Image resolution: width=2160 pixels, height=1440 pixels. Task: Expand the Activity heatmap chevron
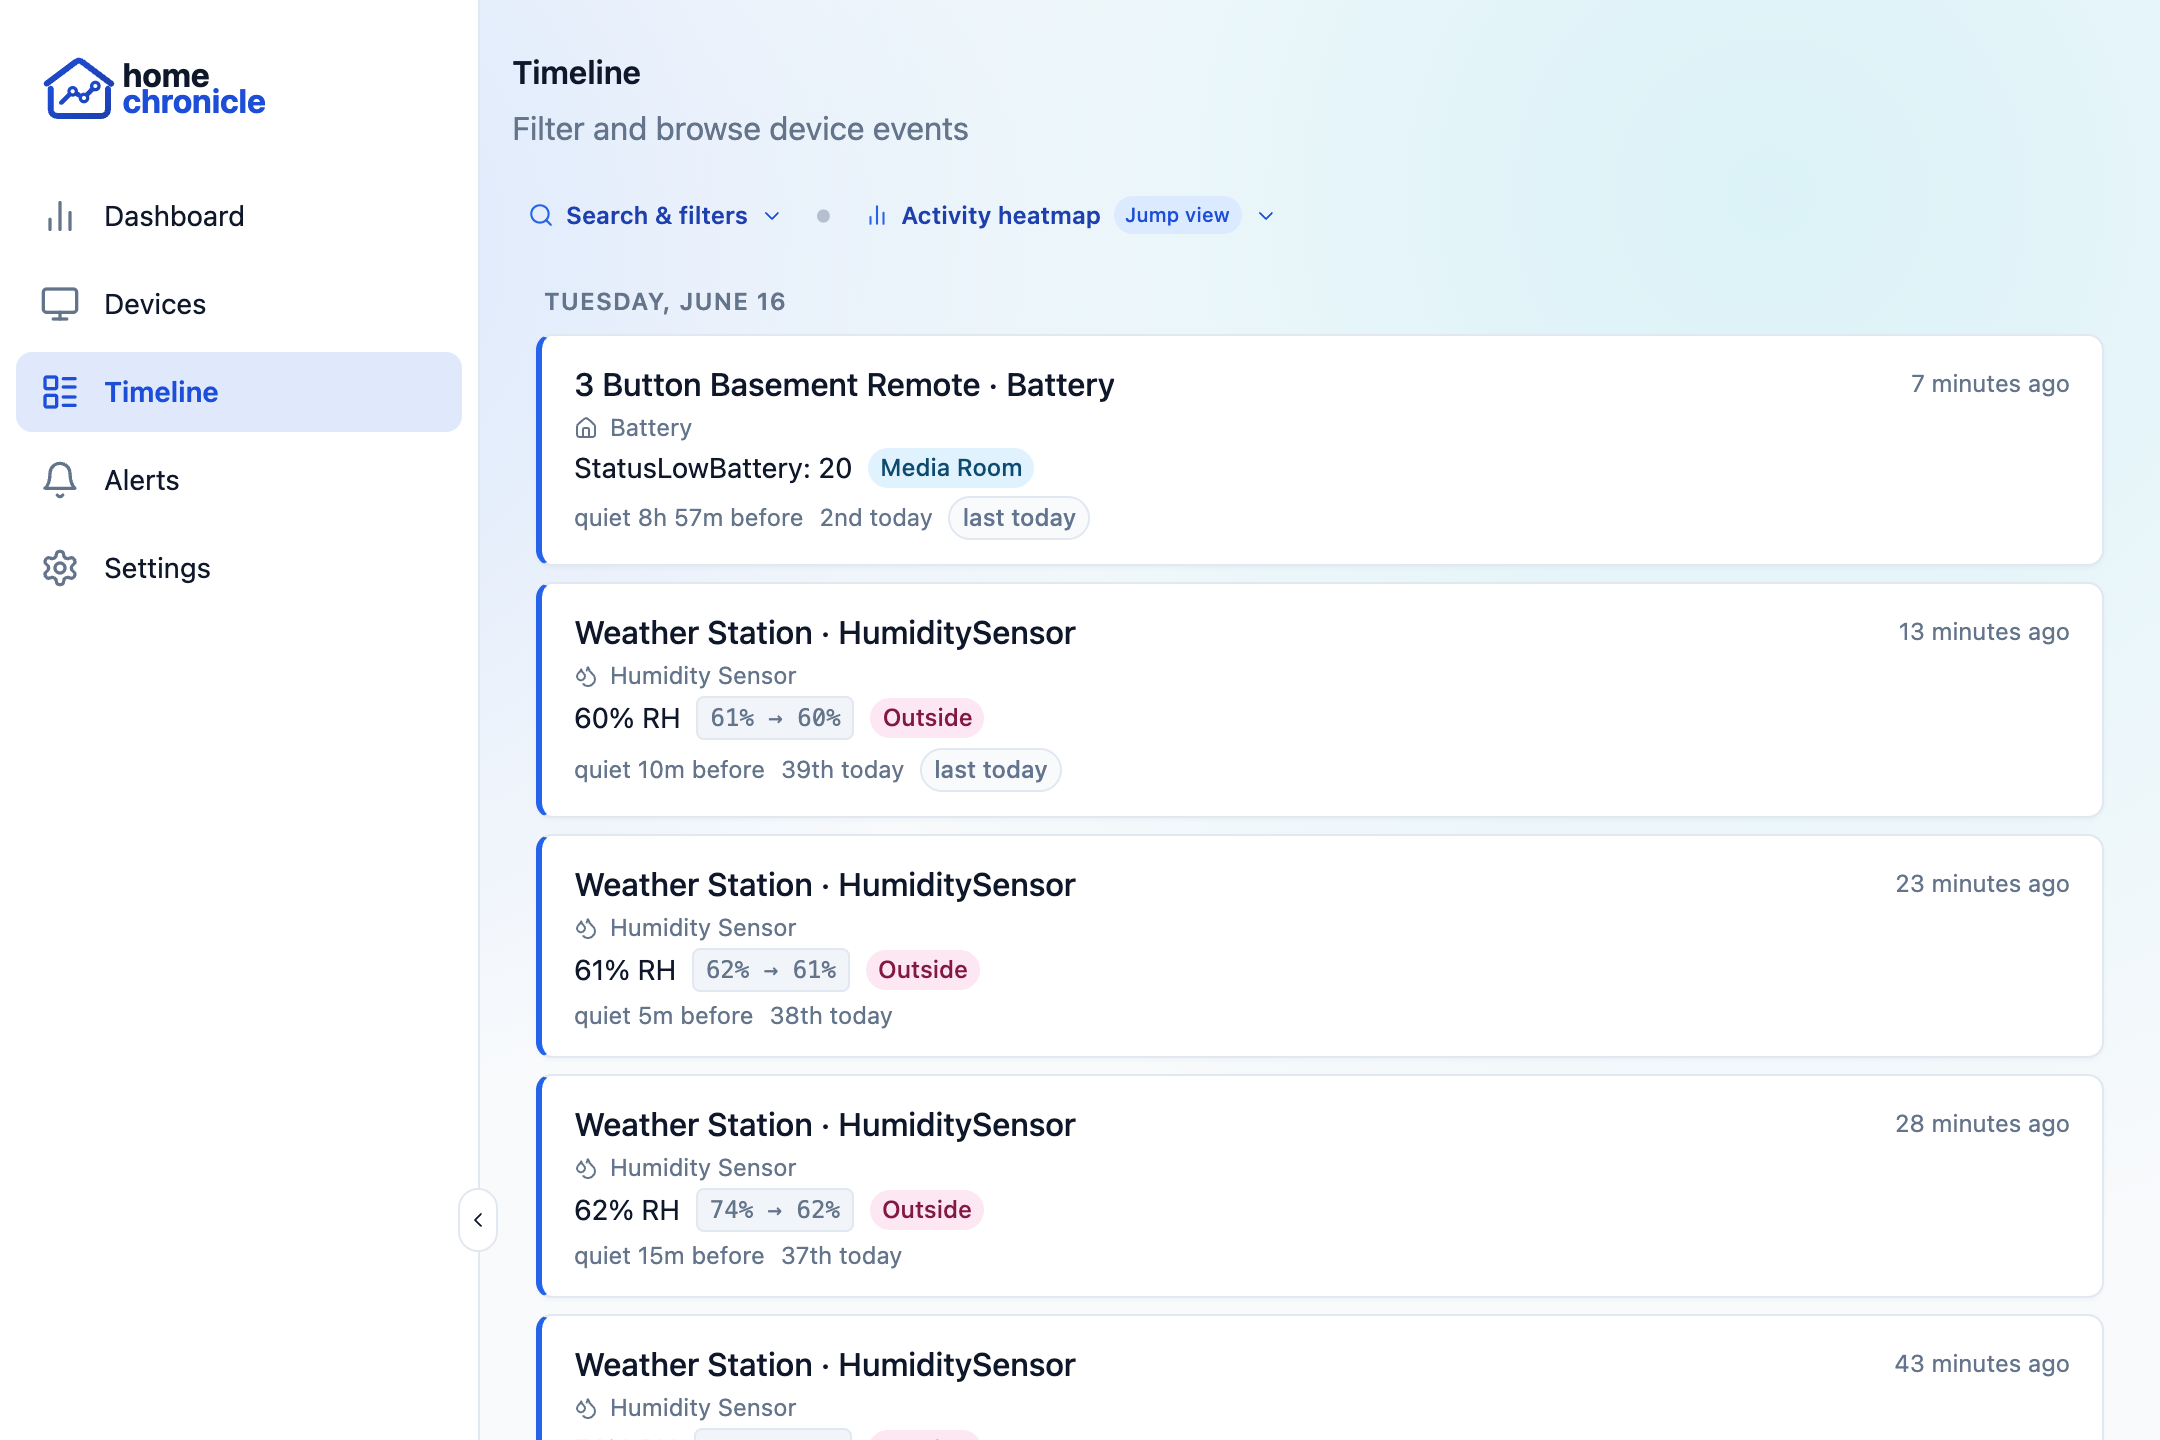click(1266, 216)
